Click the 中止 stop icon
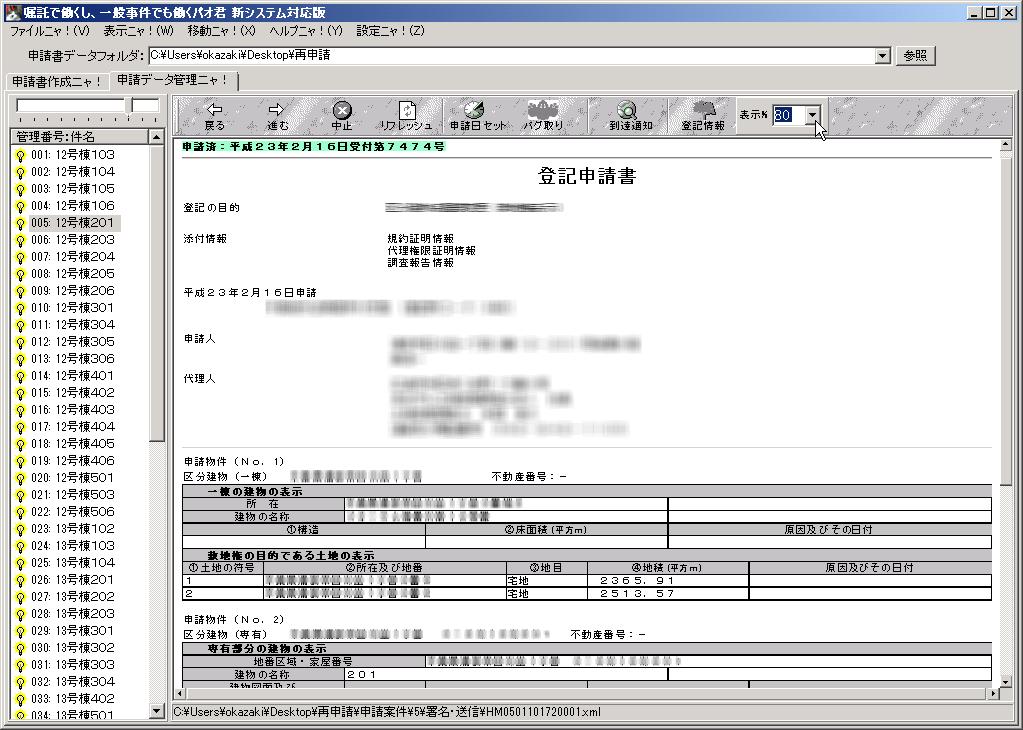Screen dimensions: 1023x730 (x=342, y=110)
